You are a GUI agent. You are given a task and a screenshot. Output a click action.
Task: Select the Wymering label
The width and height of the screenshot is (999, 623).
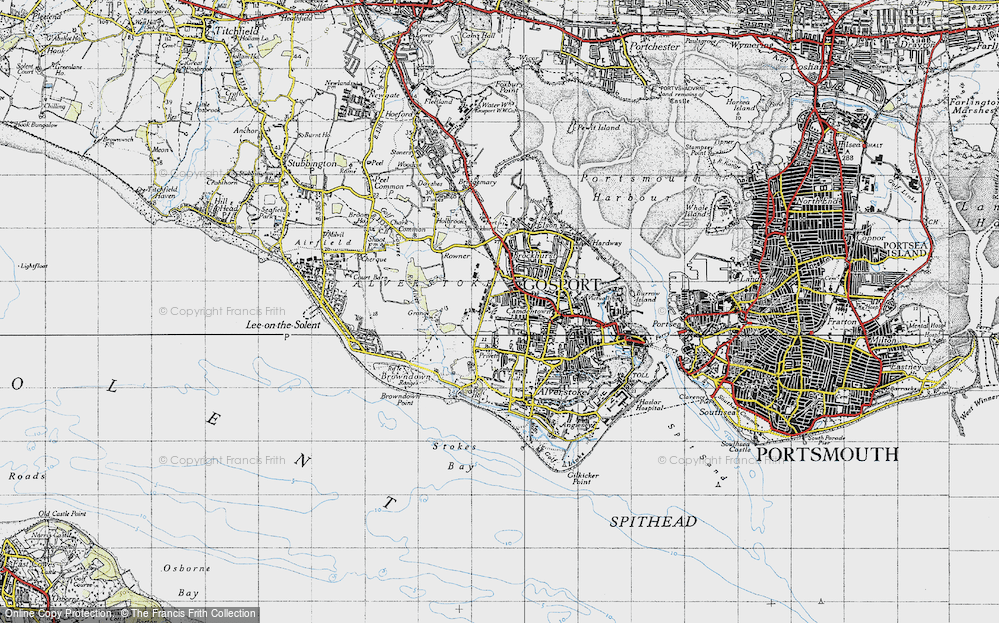750,45
